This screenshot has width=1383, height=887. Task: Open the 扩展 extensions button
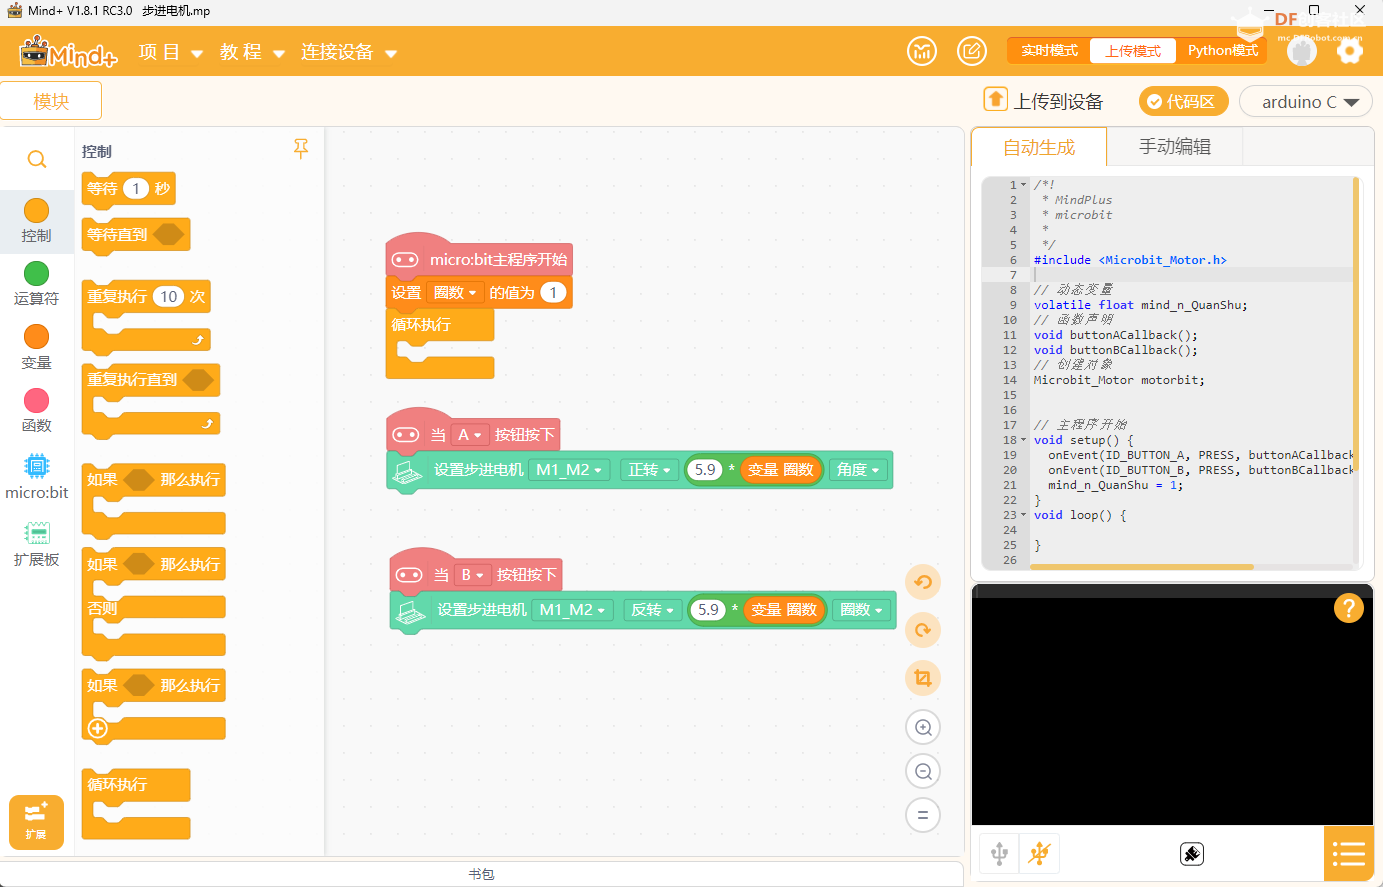click(36, 822)
